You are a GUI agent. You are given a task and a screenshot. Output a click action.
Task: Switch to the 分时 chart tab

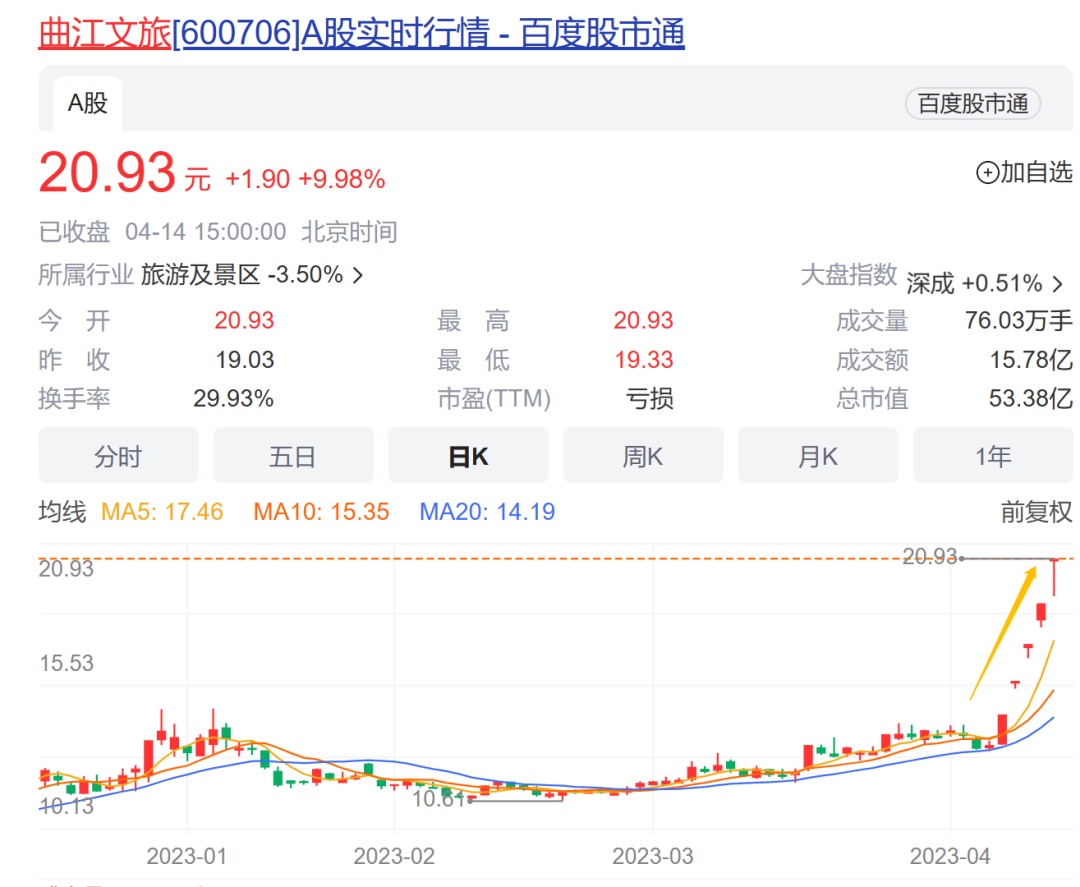118,456
